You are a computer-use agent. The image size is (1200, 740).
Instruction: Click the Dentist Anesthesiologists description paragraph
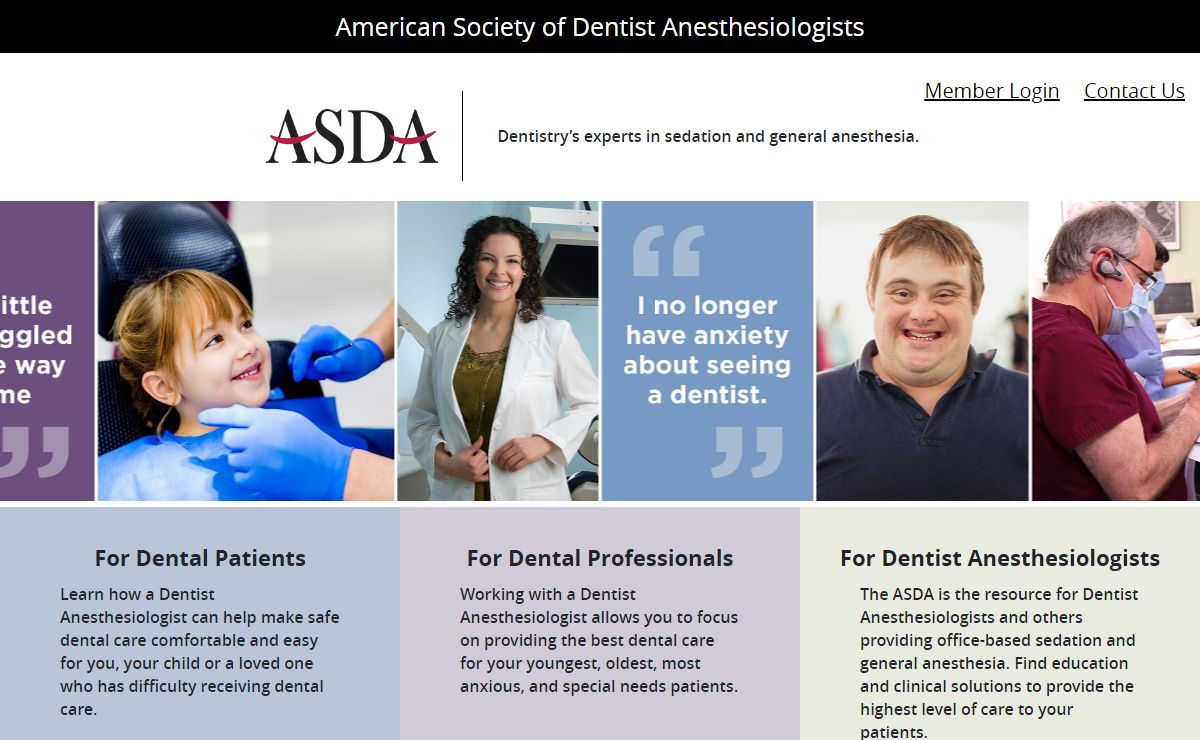point(1000,662)
